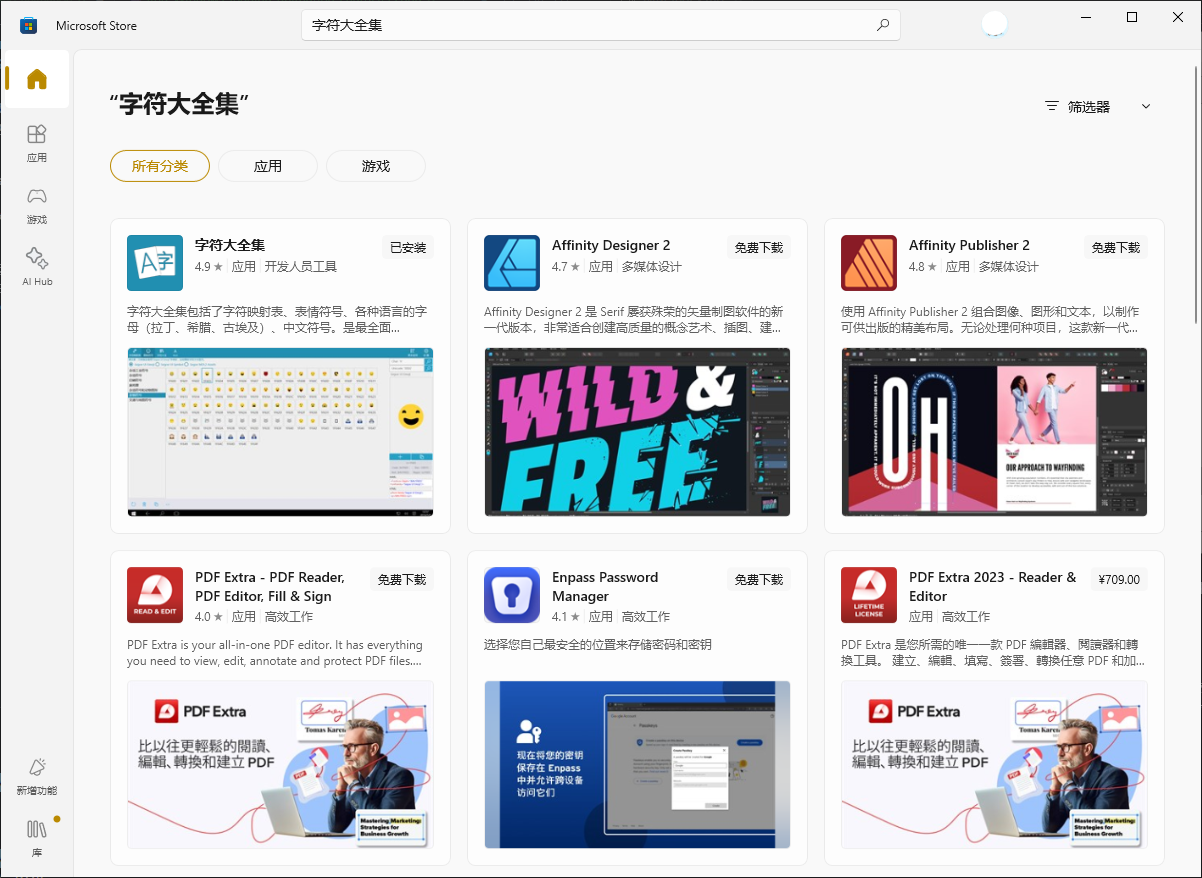Image resolution: width=1202 pixels, height=878 pixels.
Task: Select the 所有分类 category tab
Action: (160, 166)
